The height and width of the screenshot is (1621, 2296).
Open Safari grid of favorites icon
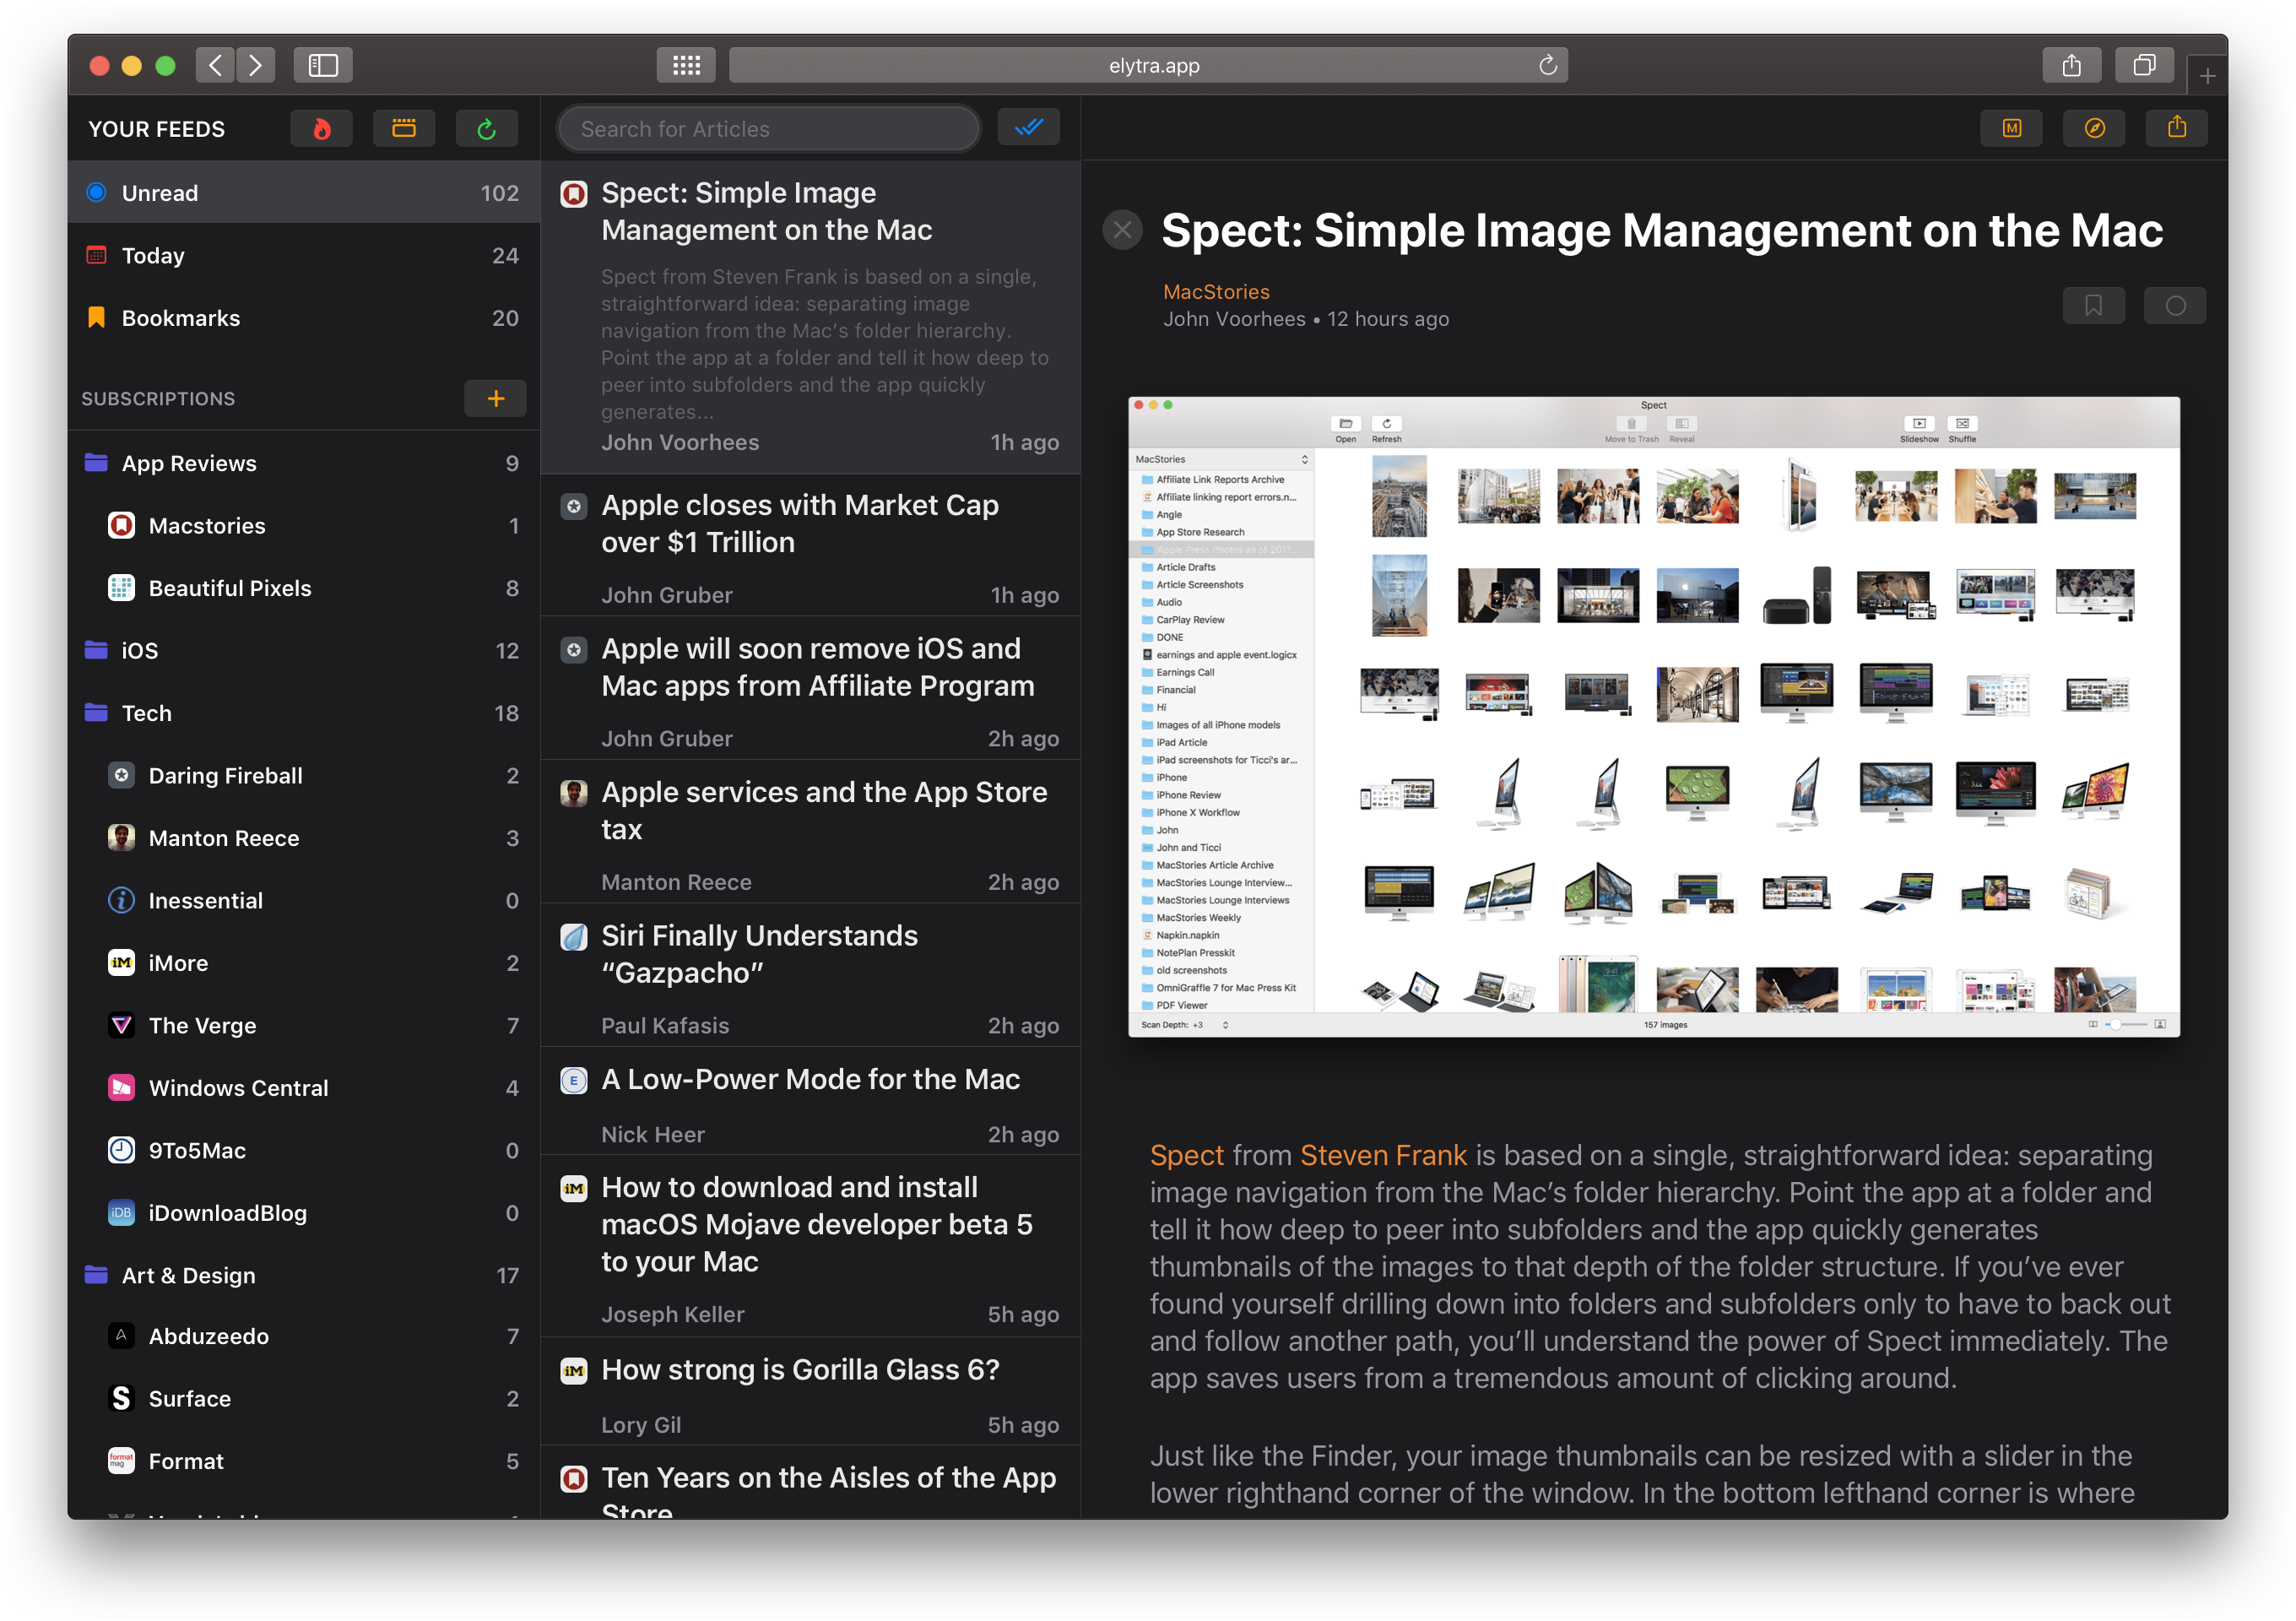686,65
